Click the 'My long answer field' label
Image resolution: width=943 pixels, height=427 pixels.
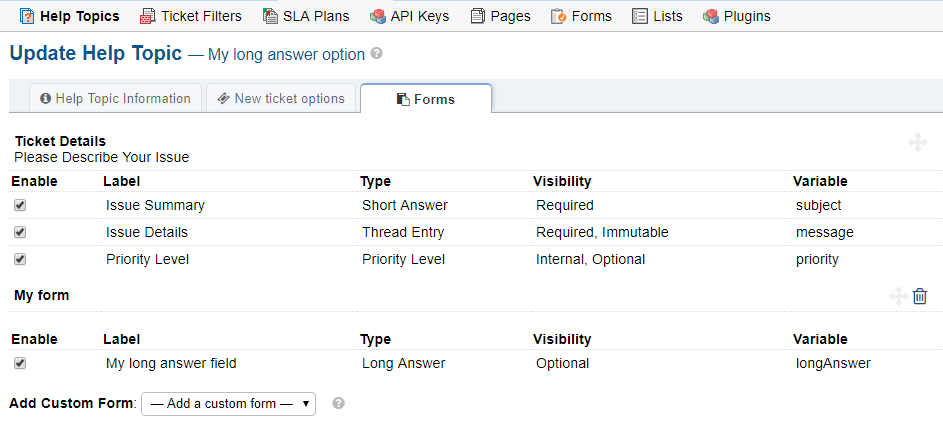pos(171,363)
